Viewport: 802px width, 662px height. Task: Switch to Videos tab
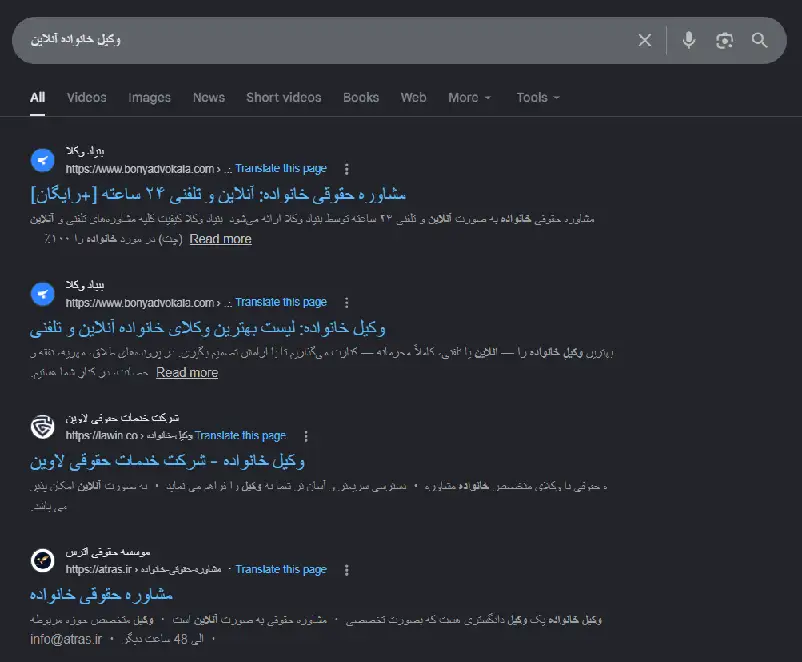tap(86, 97)
